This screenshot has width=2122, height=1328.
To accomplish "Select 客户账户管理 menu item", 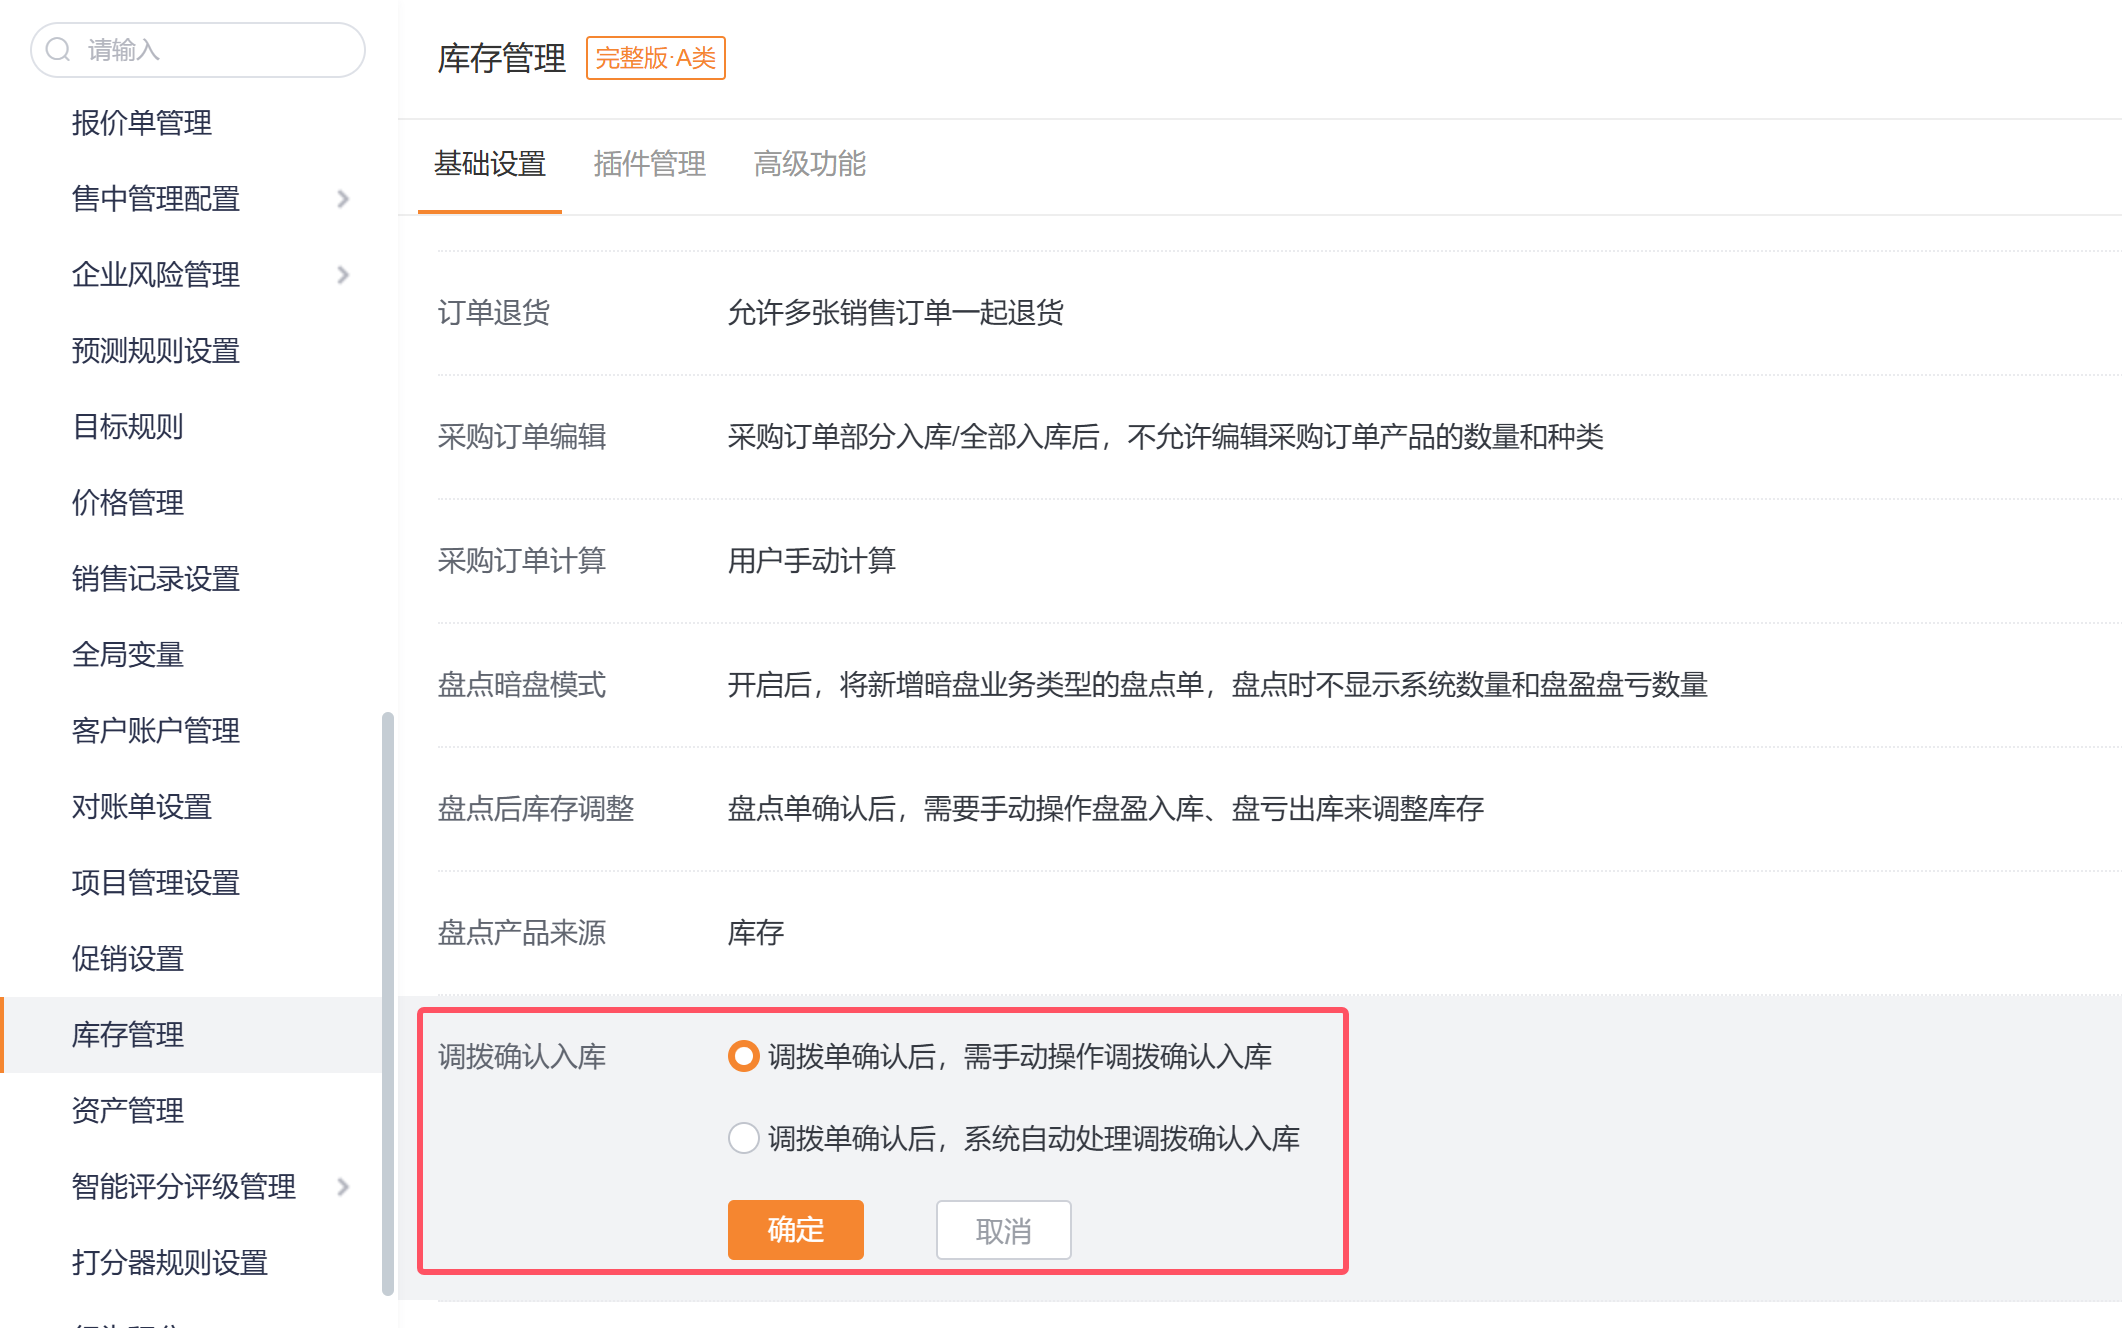I will pos(156,731).
